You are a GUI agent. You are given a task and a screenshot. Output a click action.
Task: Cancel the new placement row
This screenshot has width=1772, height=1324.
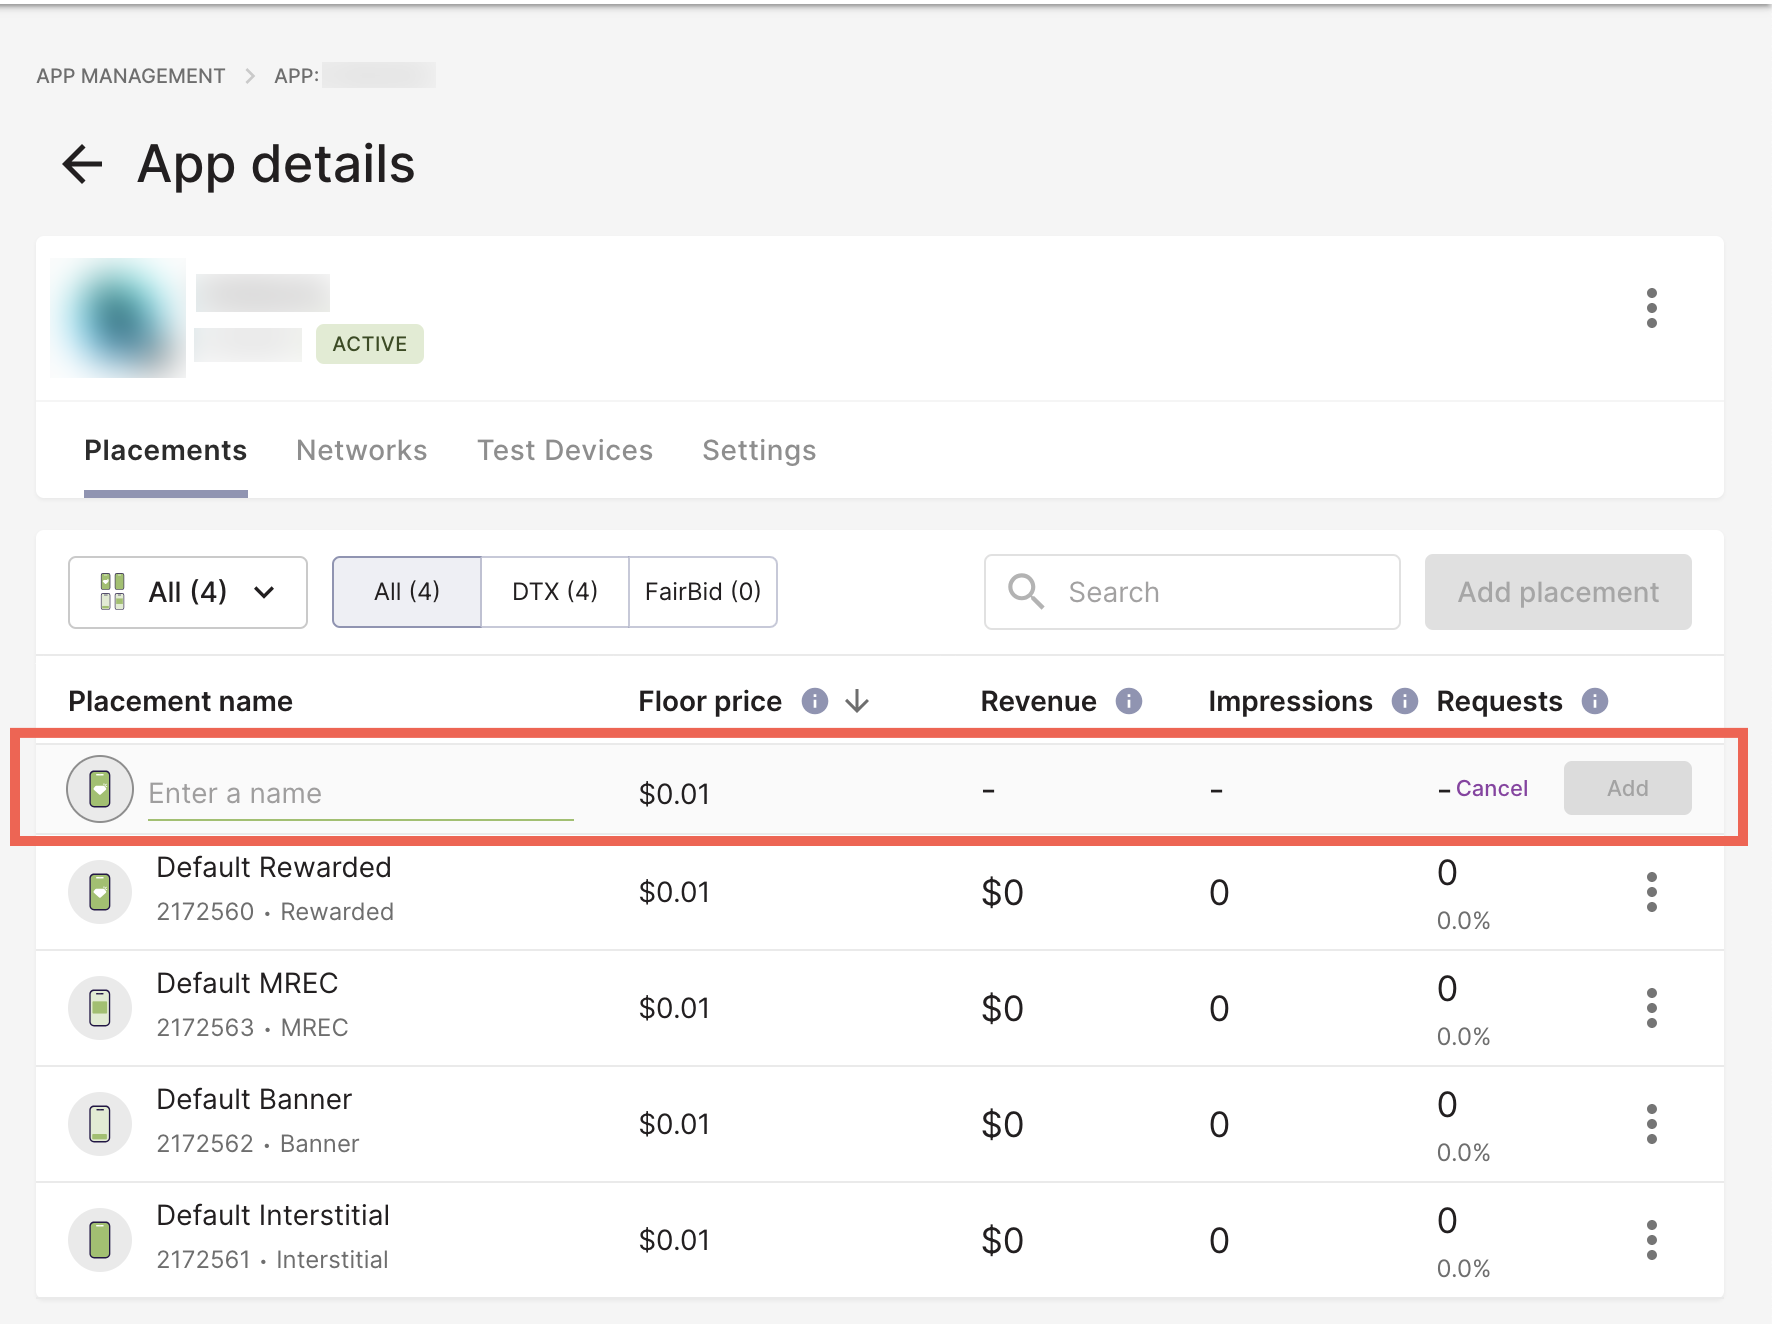click(1491, 788)
